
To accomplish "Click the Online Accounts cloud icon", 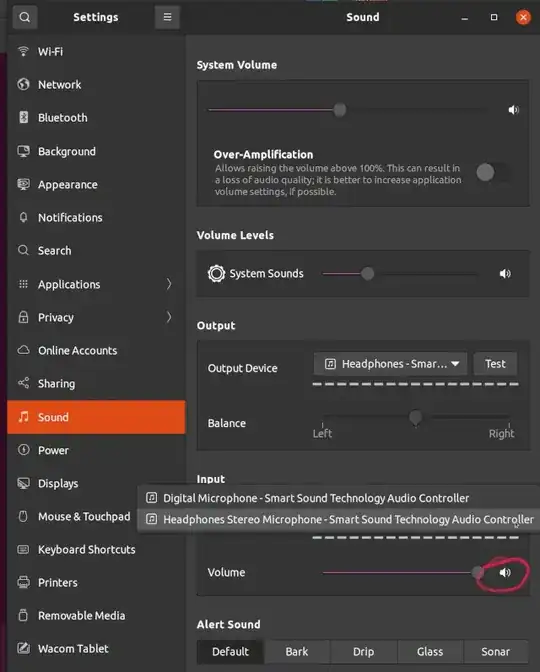I will tap(23, 350).
